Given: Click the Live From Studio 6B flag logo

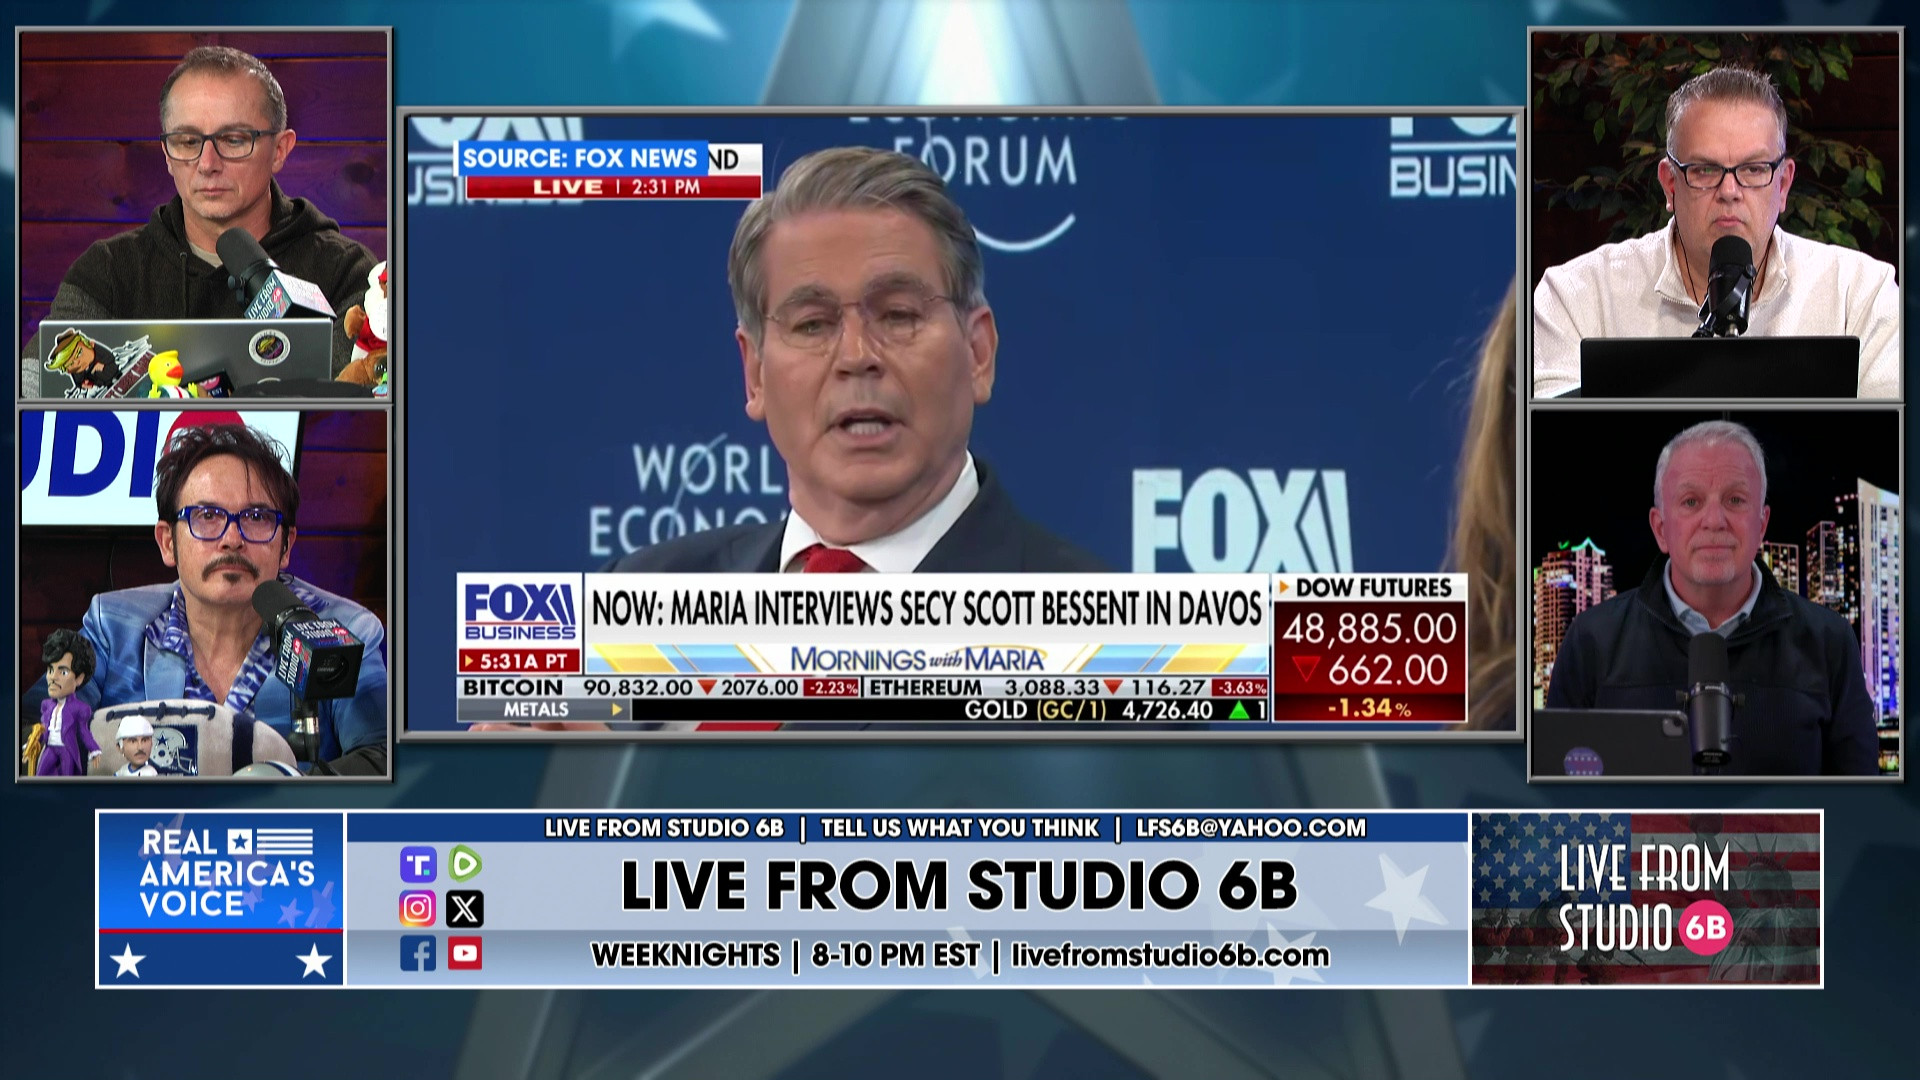Looking at the screenshot, I should tap(1646, 898).
